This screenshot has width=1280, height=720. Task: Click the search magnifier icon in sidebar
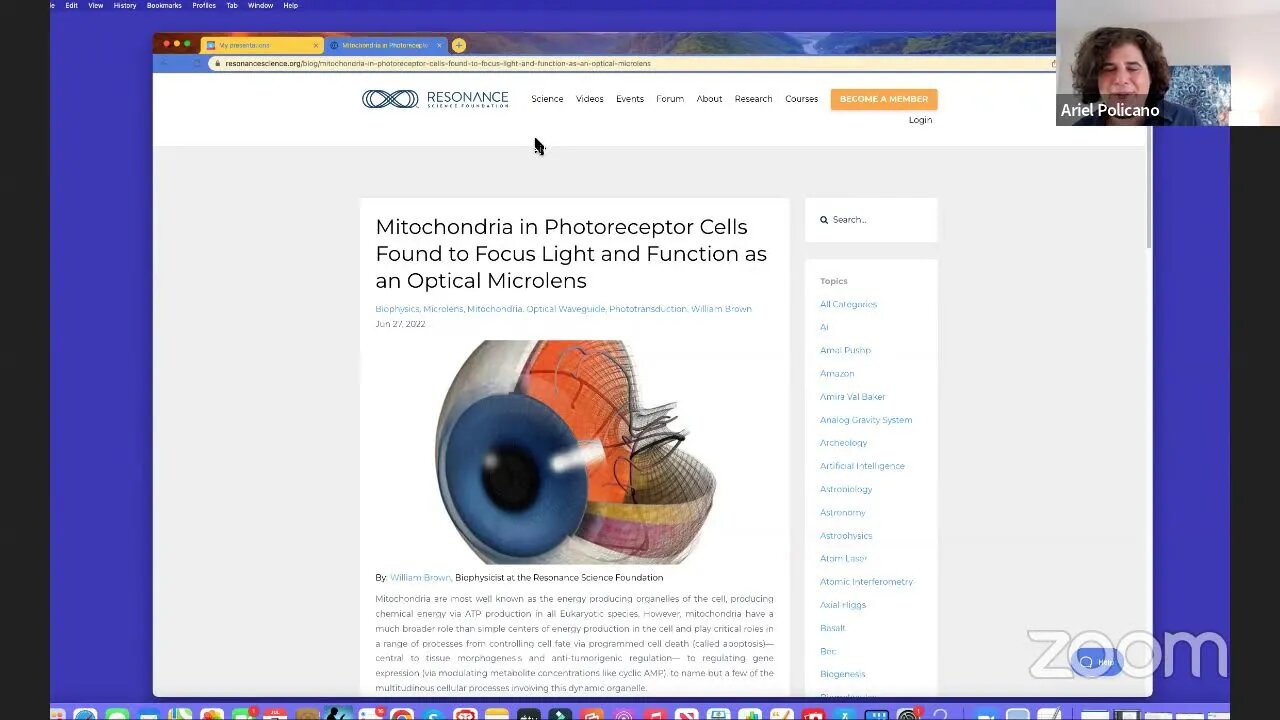(x=824, y=220)
